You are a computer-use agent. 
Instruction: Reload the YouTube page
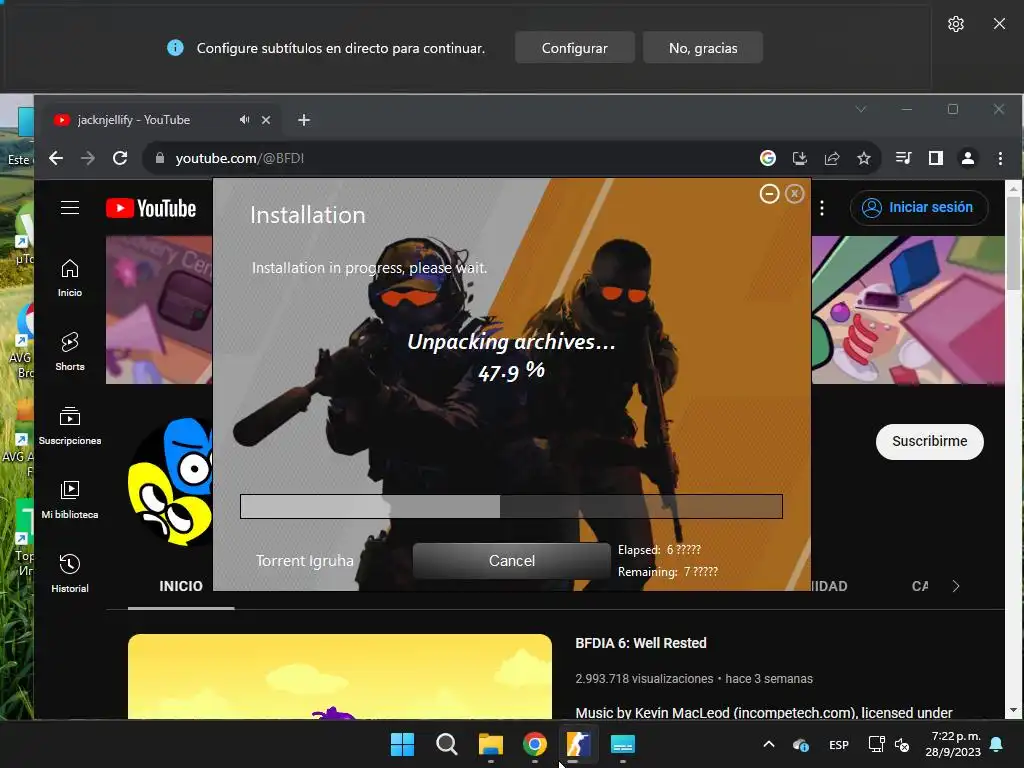[120, 158]
